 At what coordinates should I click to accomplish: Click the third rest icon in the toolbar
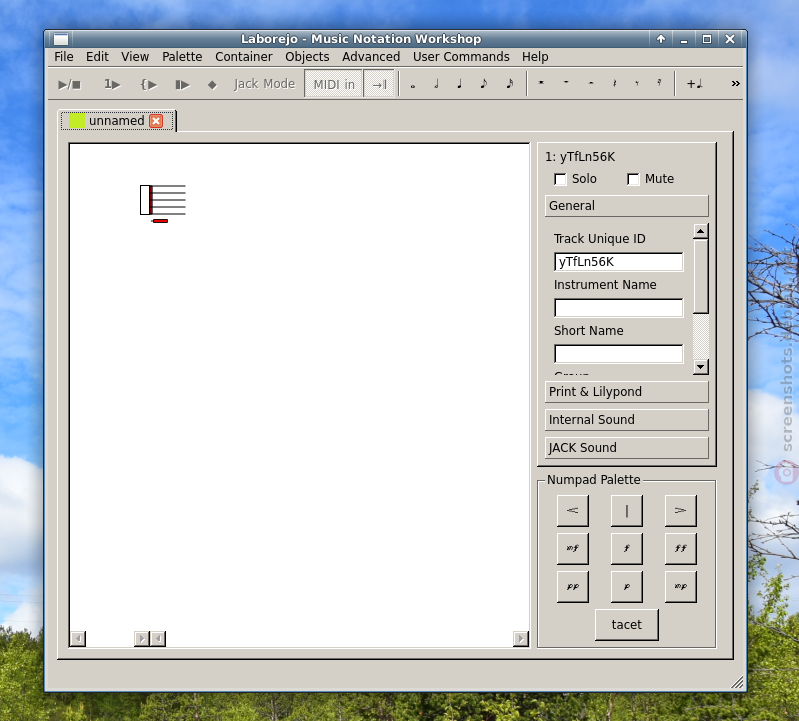591,83
